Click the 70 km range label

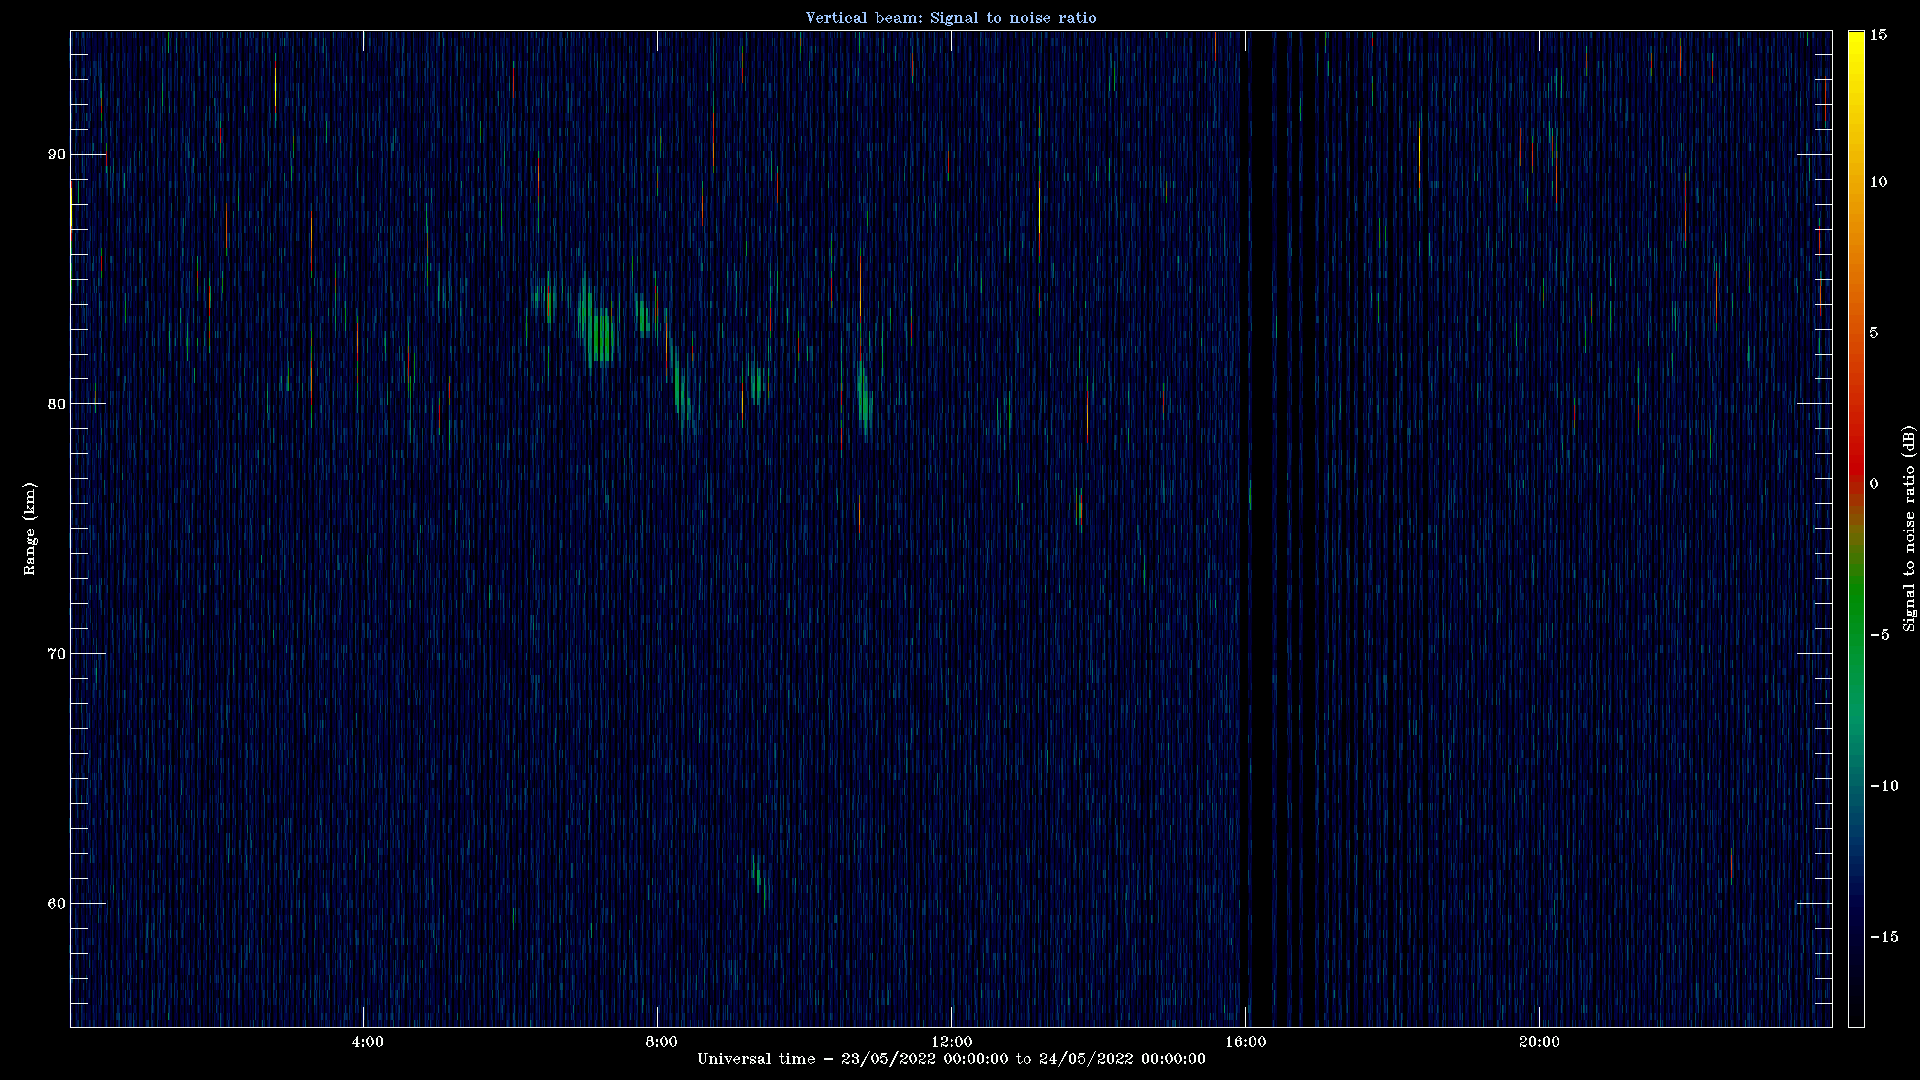coord(56,654)
